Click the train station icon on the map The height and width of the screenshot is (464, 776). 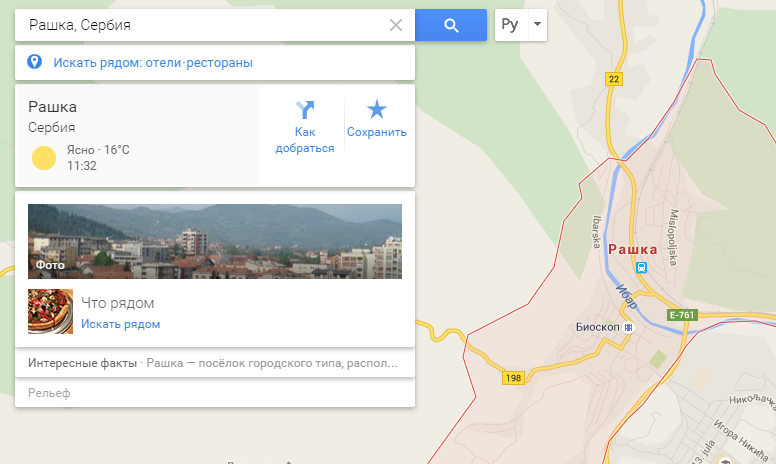coord(641,267)
